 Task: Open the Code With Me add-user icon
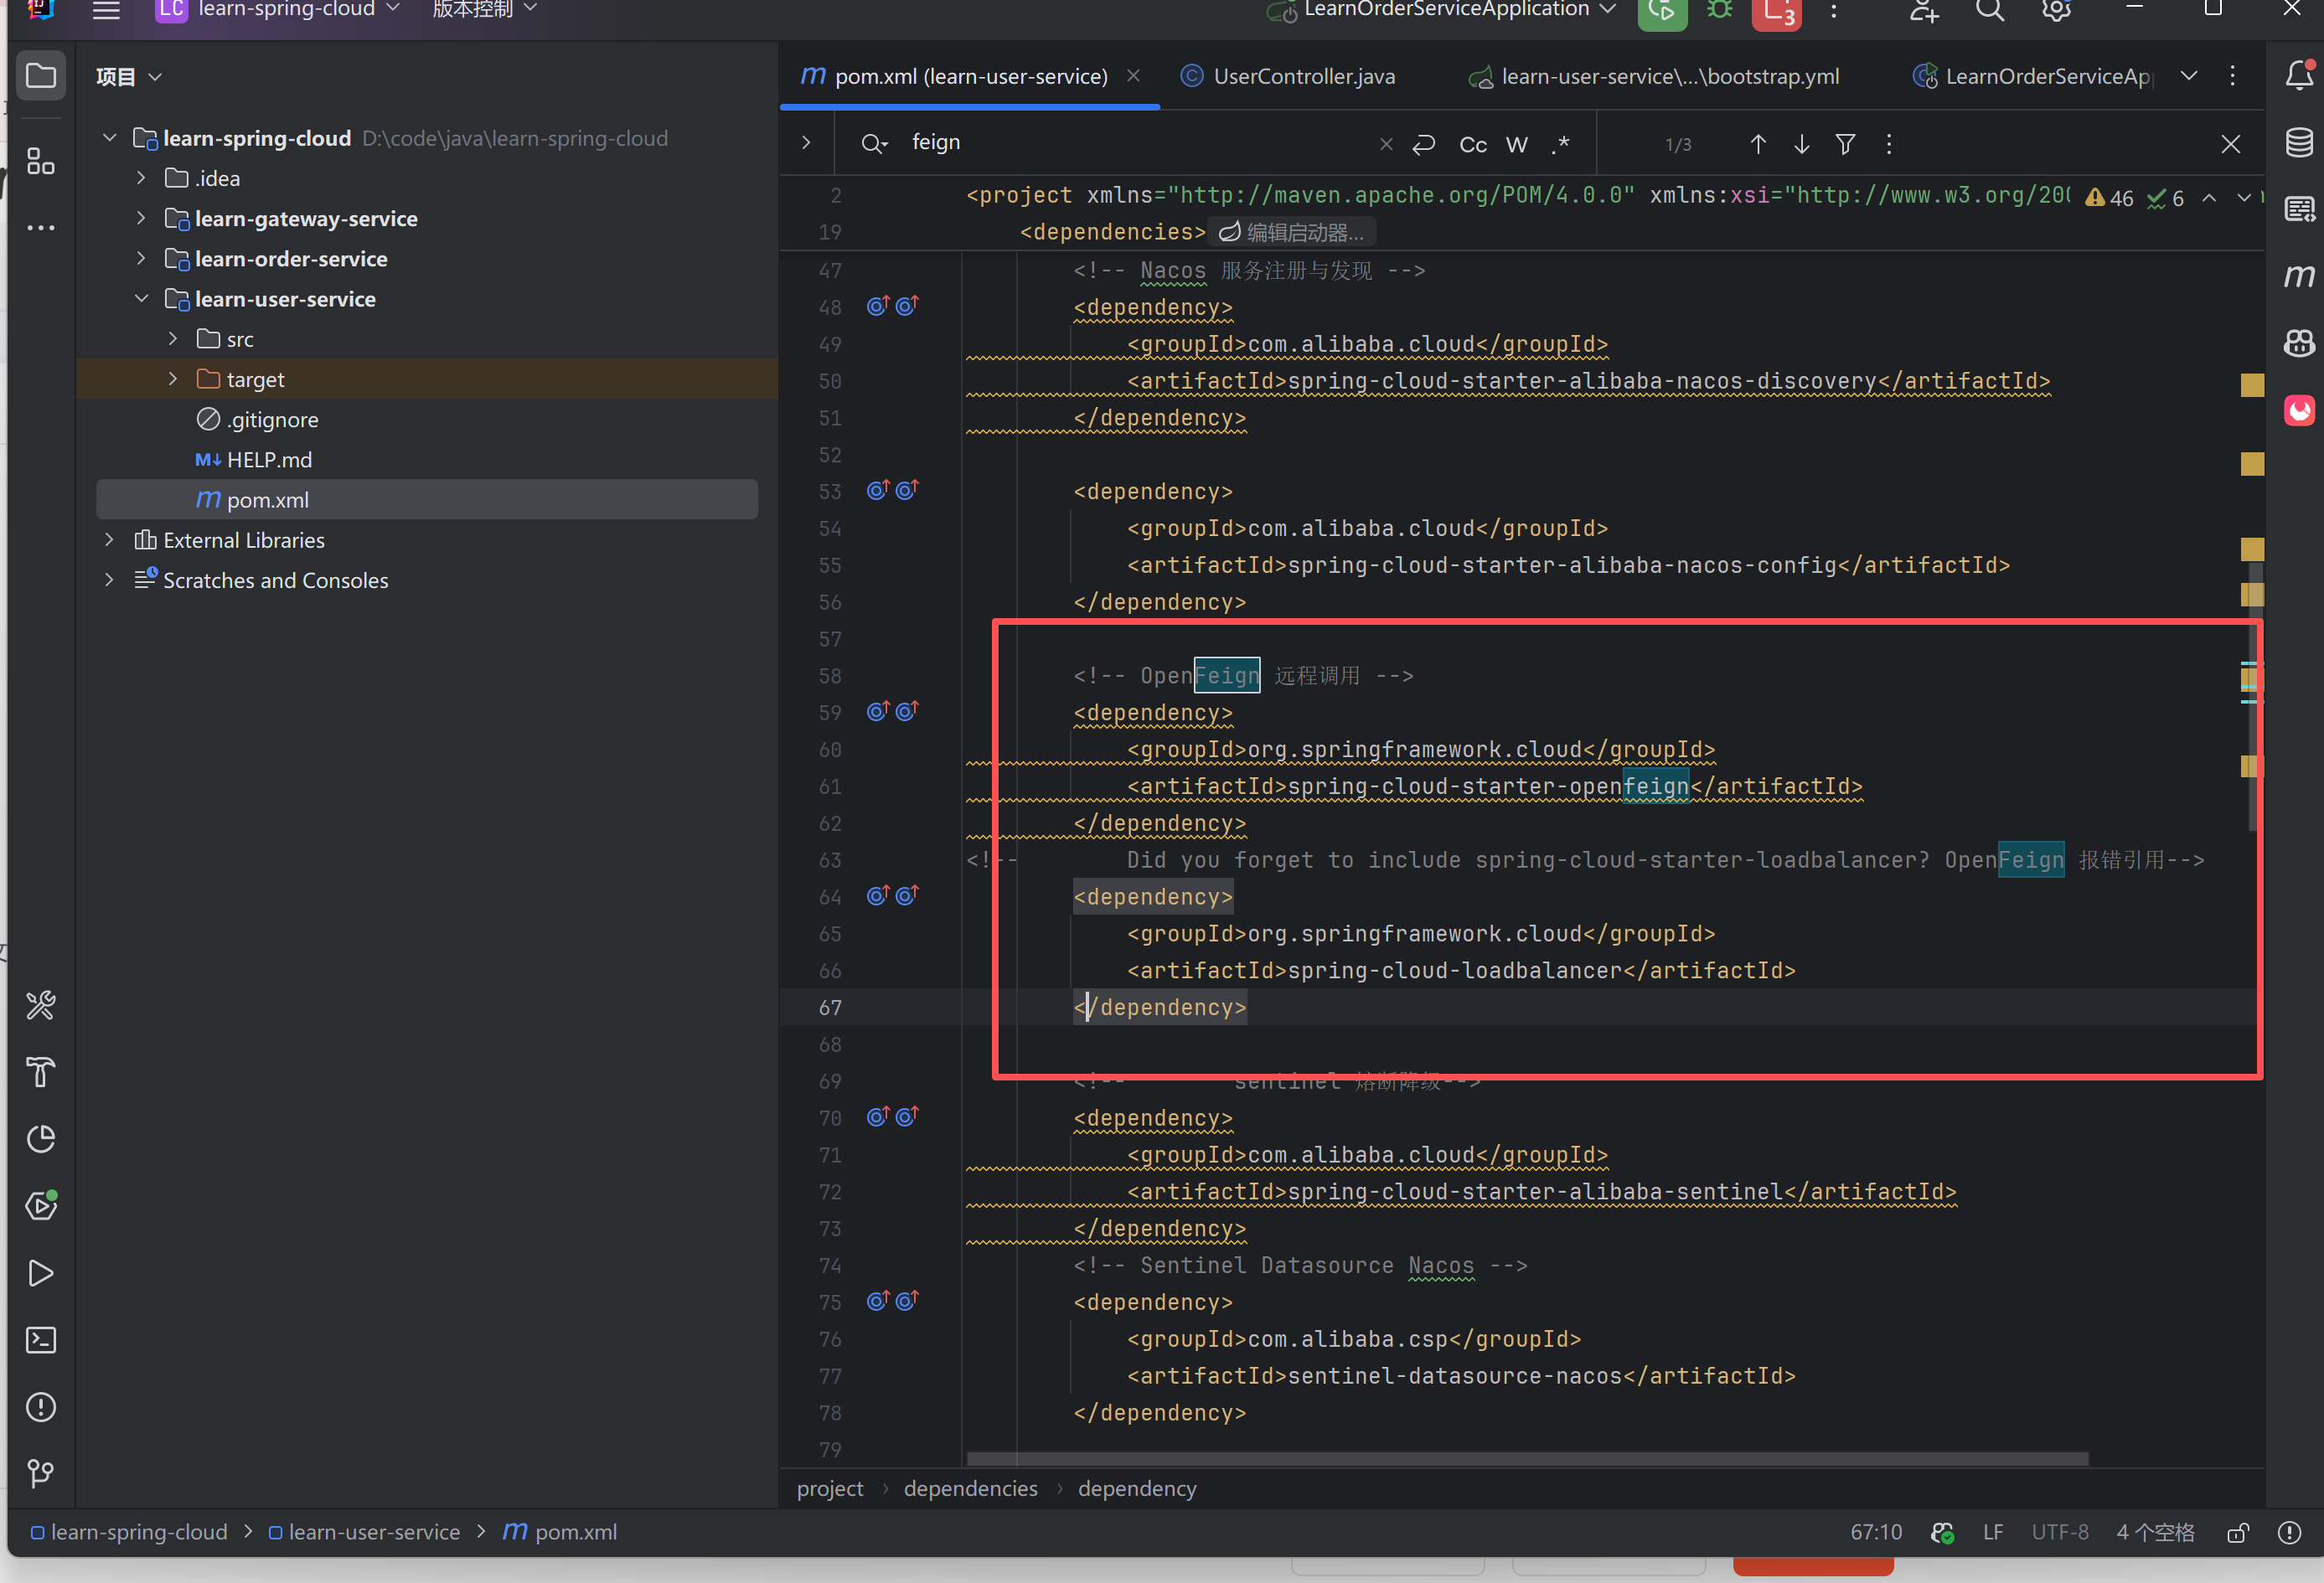point(1923,11)
